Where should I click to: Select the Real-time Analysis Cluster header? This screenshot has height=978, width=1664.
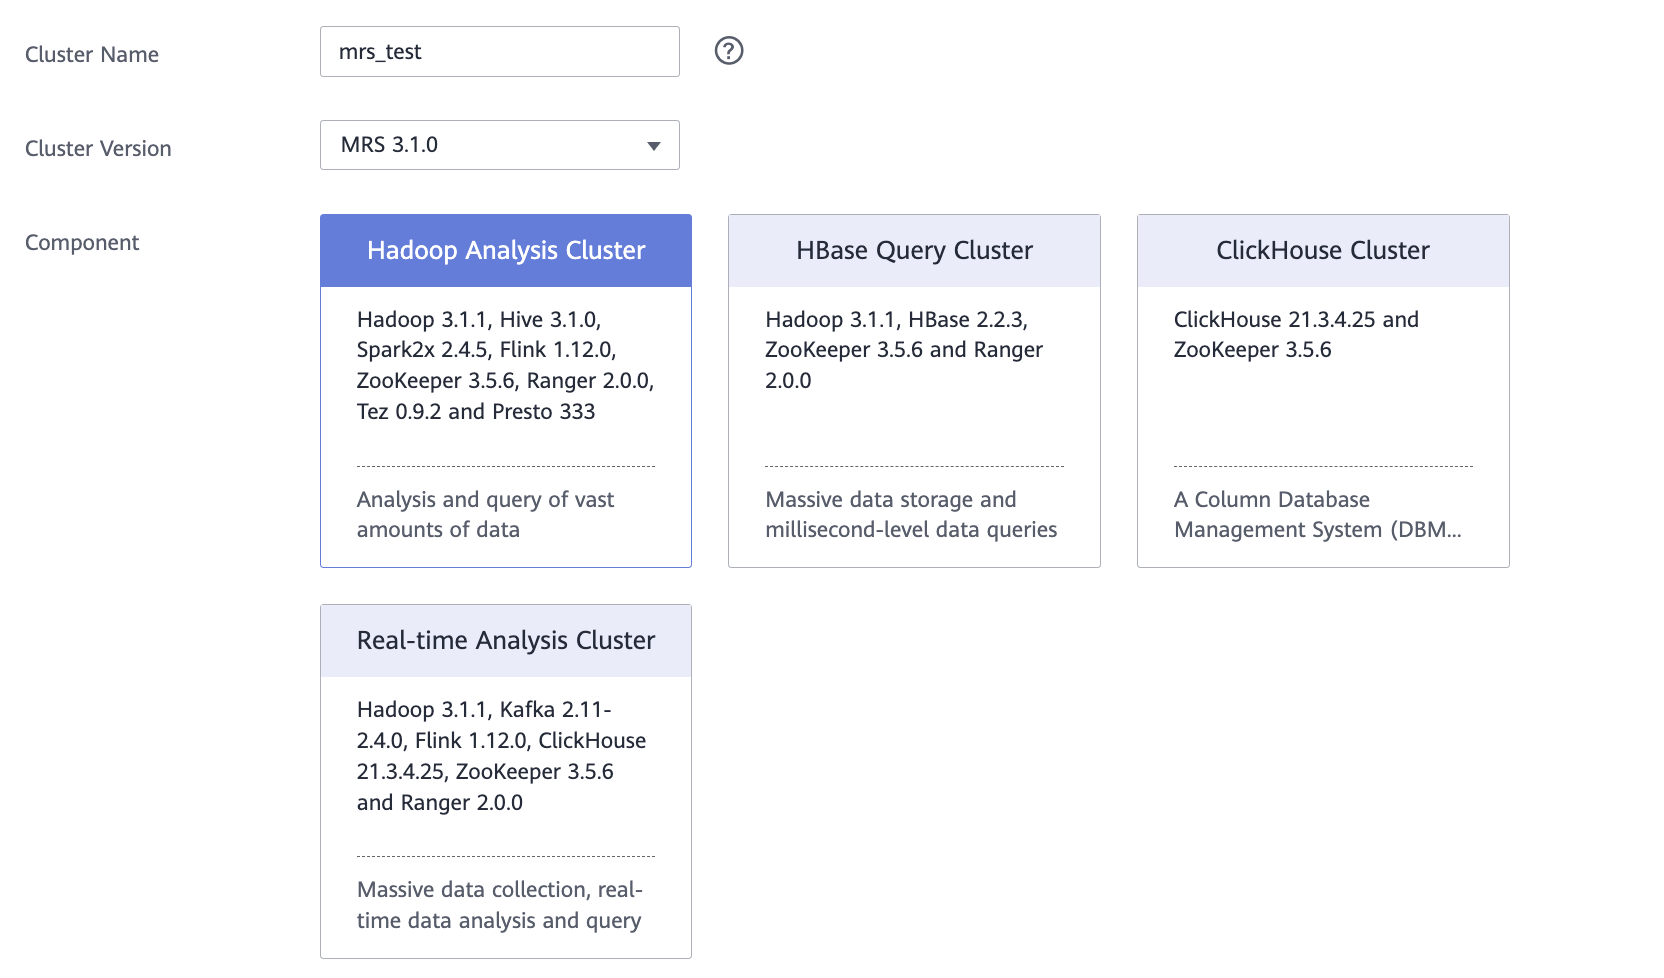point(505,641)
